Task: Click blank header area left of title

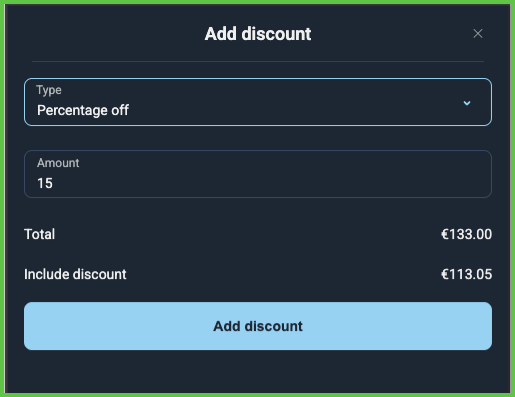Action: [107, 34]
